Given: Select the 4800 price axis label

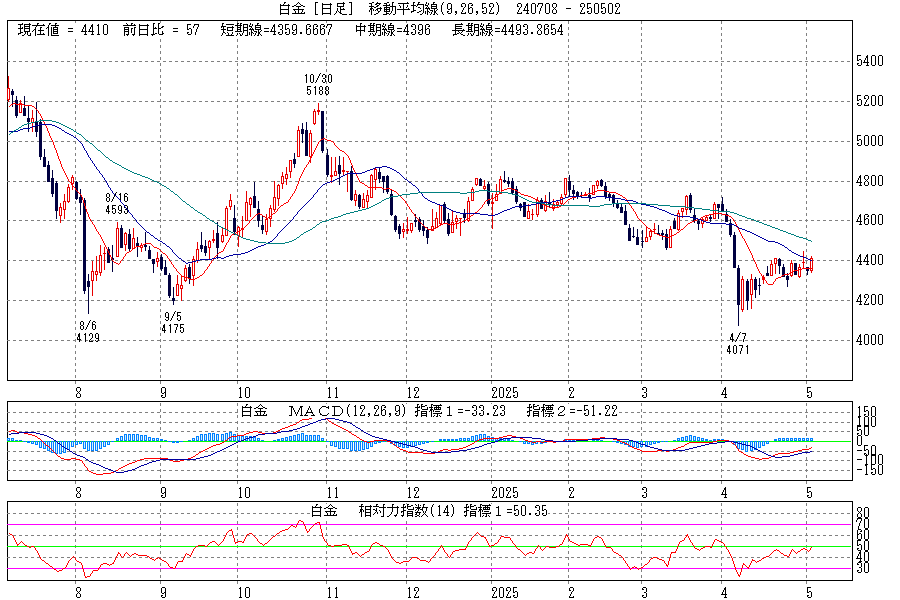Looking at the screenshot, I should [x=870, y=181].
